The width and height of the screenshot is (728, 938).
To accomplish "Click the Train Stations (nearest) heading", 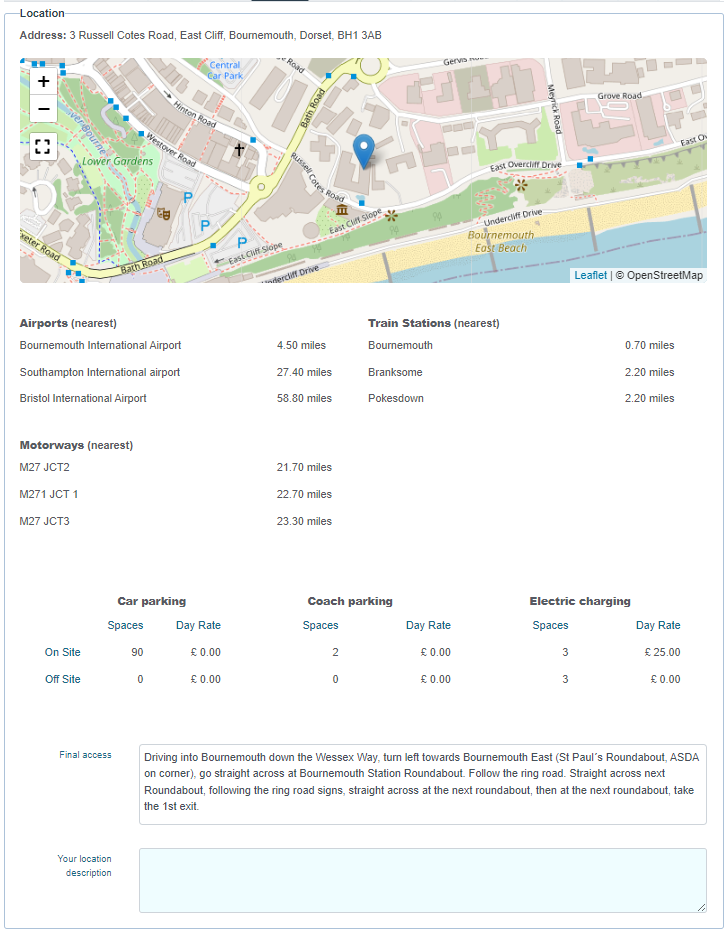I will [x=434, y=323].
